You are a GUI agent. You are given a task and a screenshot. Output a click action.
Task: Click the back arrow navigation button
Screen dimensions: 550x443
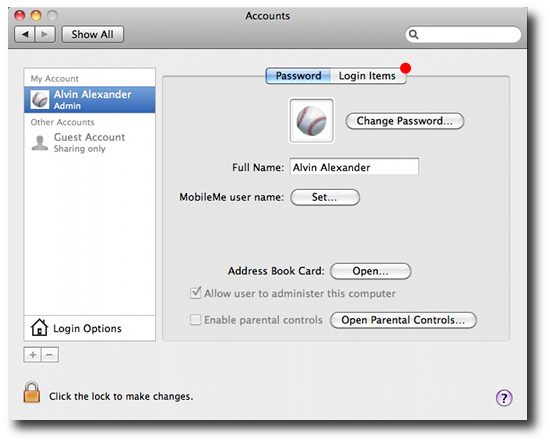pos(25,34)
